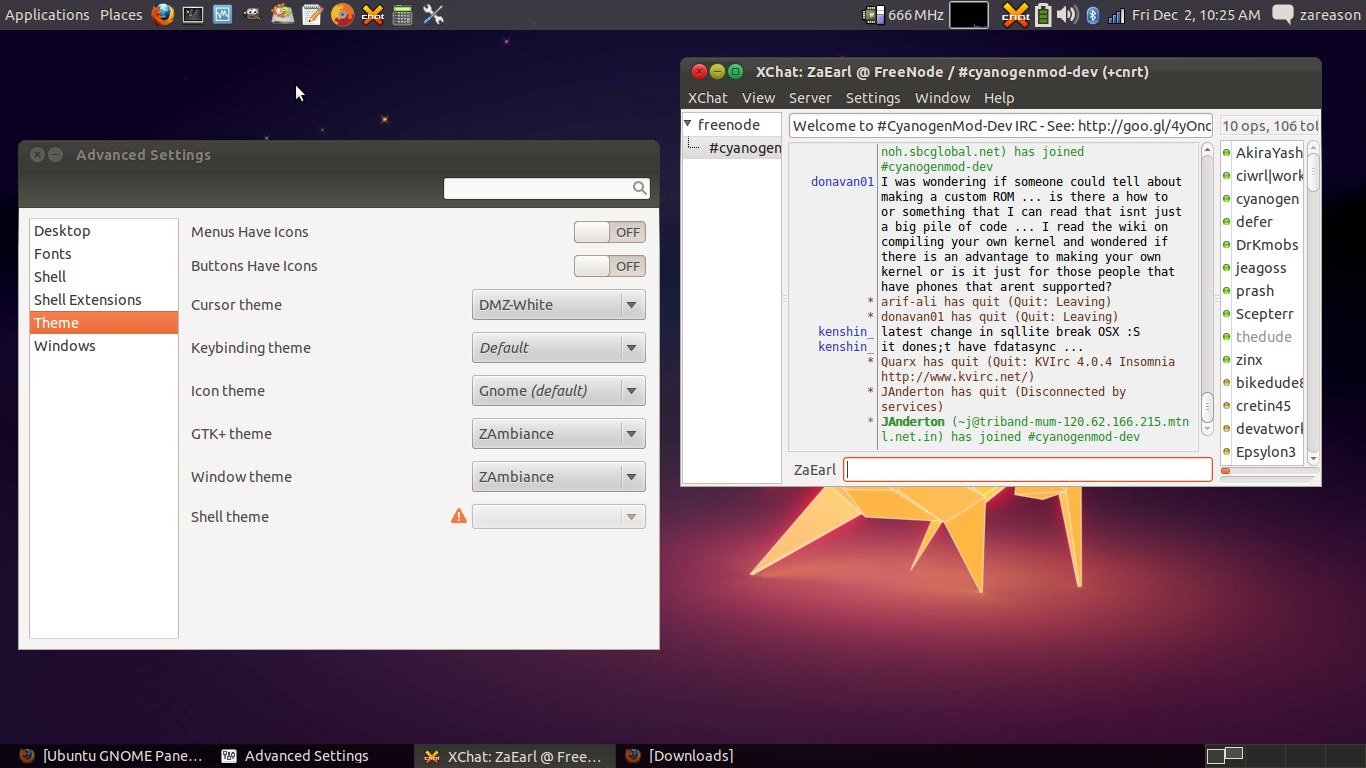Open the Places menu in top panel
This screenshot has height=768, width=1366.
coord(121,15)
